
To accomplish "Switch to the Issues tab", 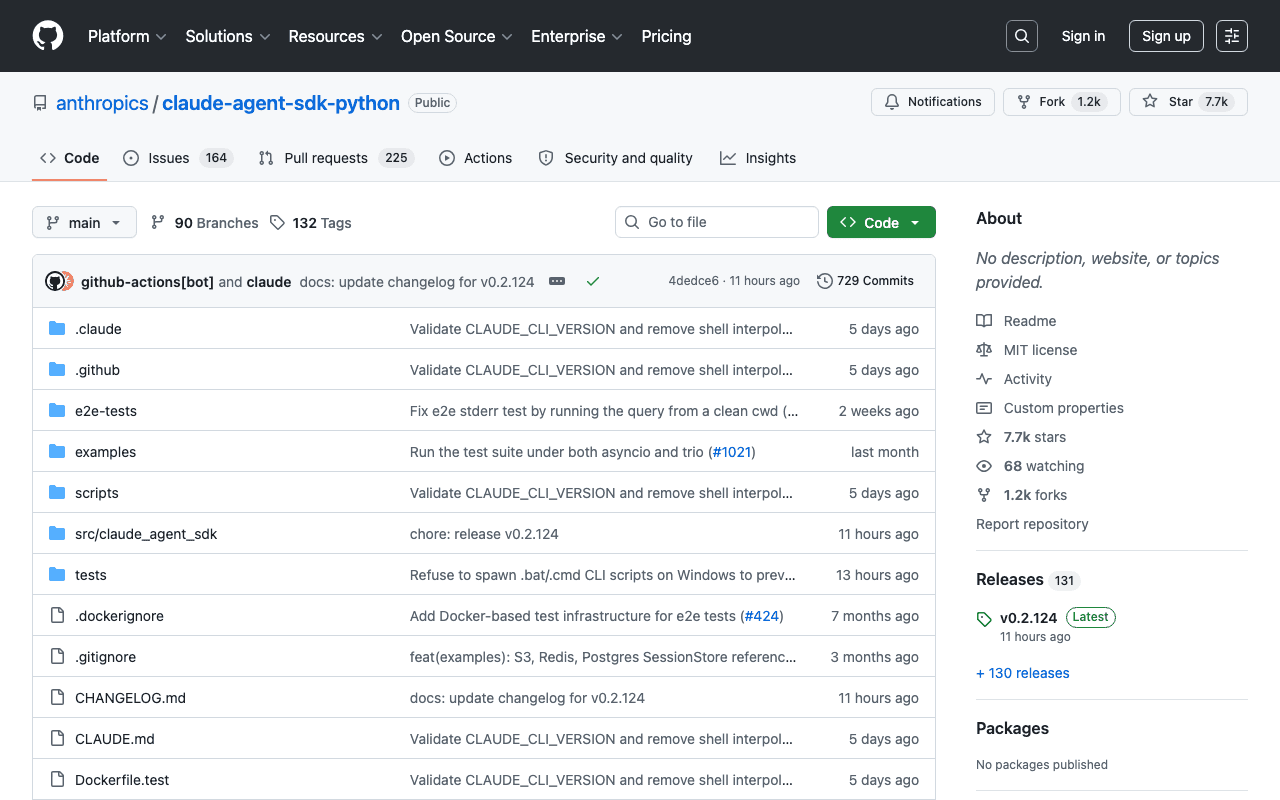I will click(x=178, y=158).
